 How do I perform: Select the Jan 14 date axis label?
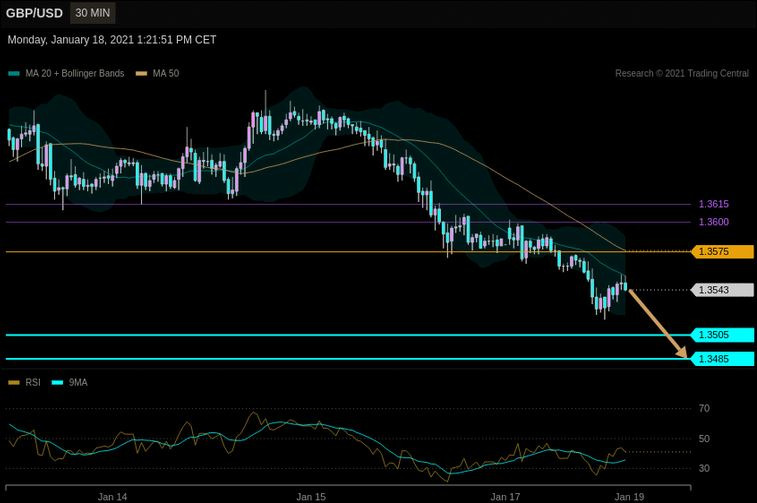[112, 497]
